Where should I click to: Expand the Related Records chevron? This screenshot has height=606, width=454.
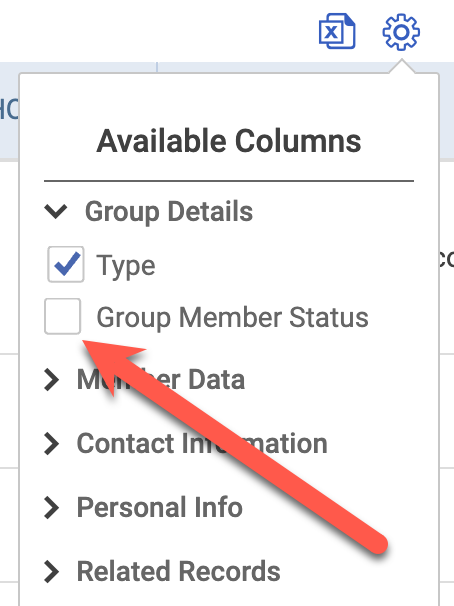point(51,571)
